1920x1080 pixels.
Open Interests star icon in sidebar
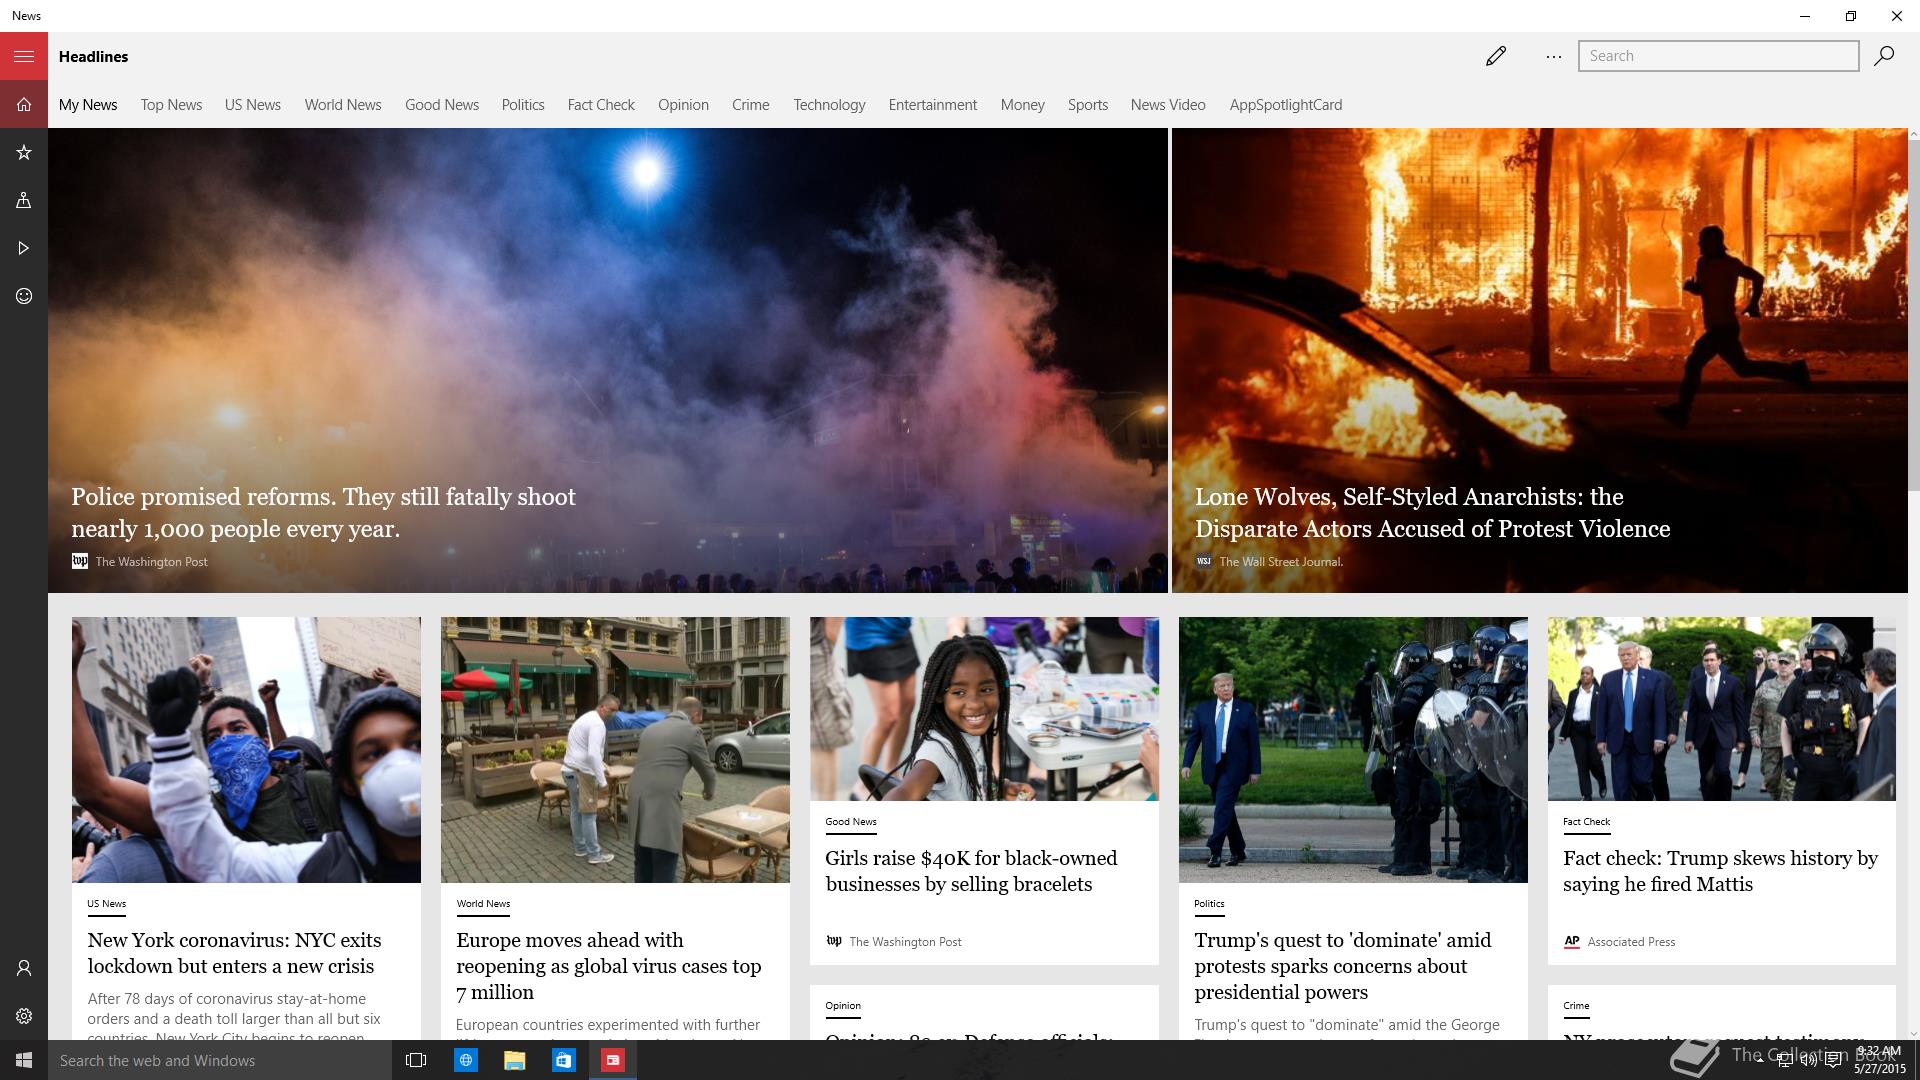[24, 152]
